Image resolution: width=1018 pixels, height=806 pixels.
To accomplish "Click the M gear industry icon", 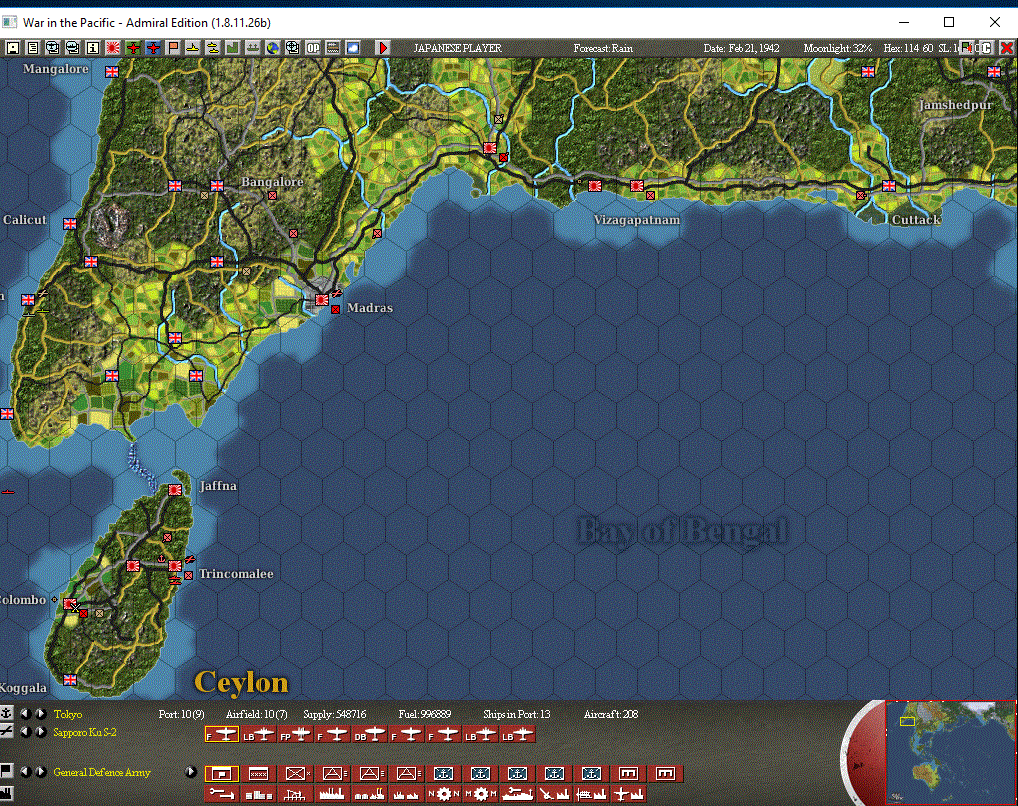I will click(480, 794).
